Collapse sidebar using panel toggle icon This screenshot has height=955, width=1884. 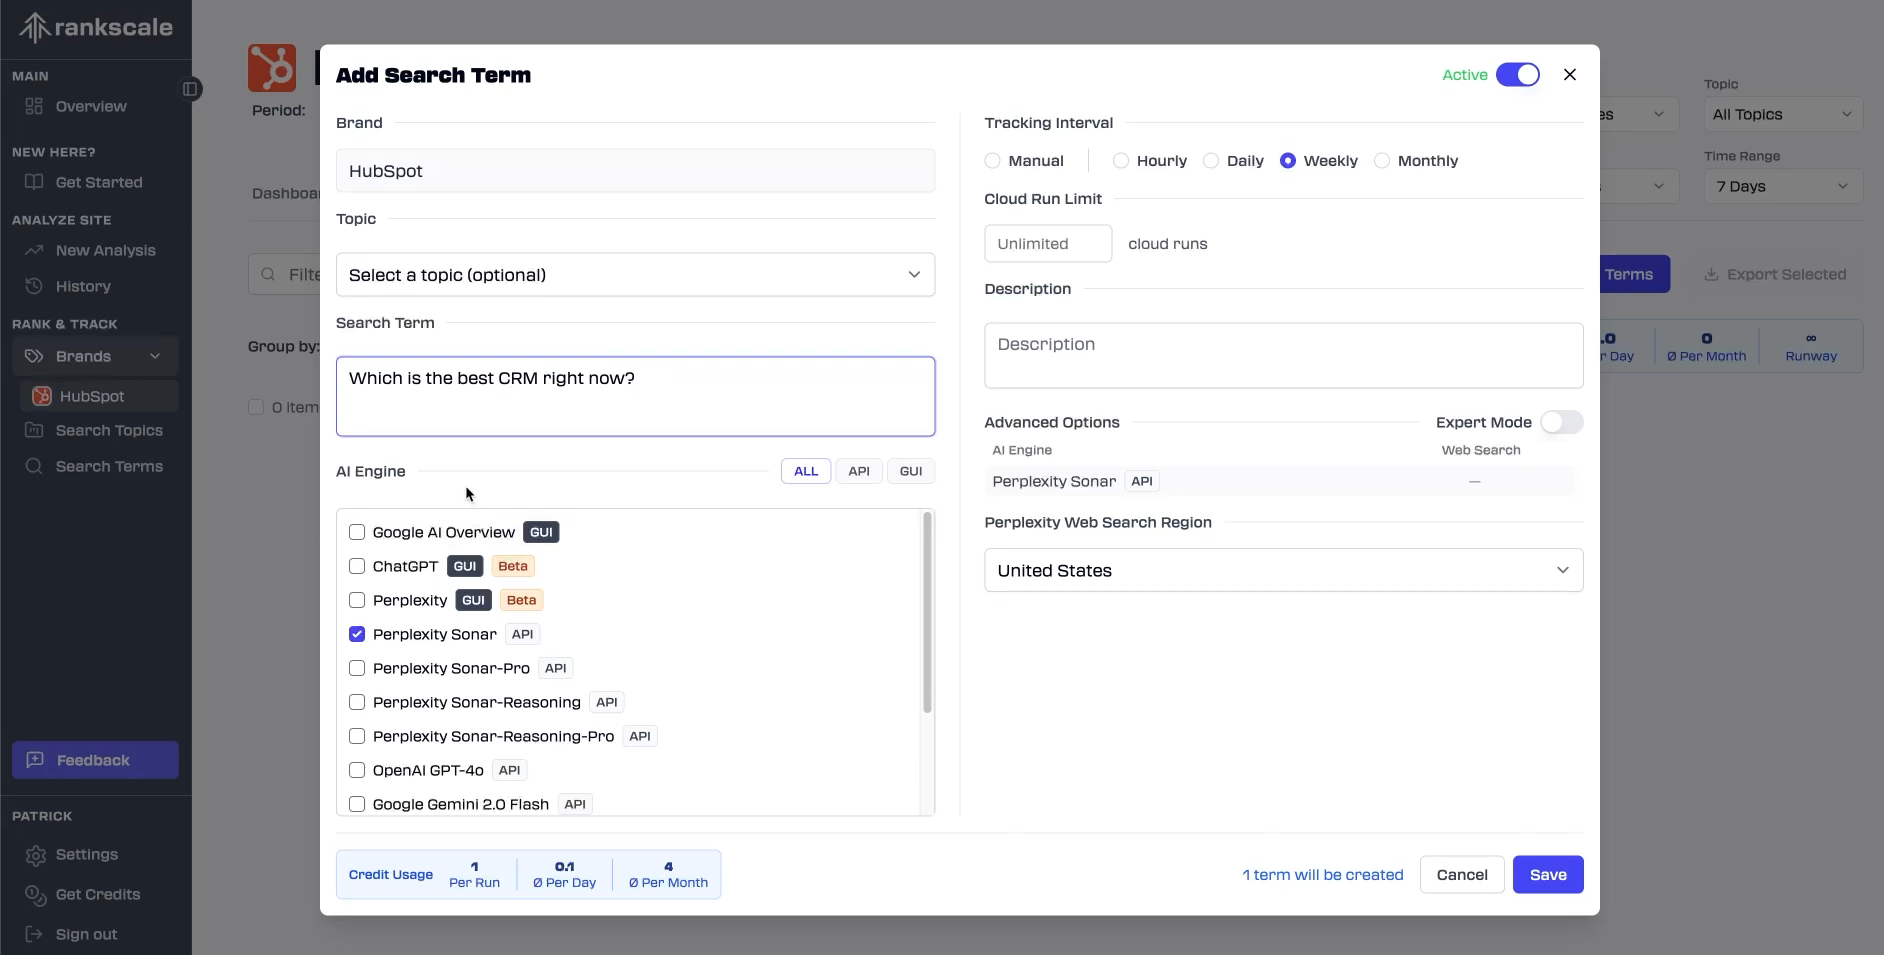[x=190, y=89]
